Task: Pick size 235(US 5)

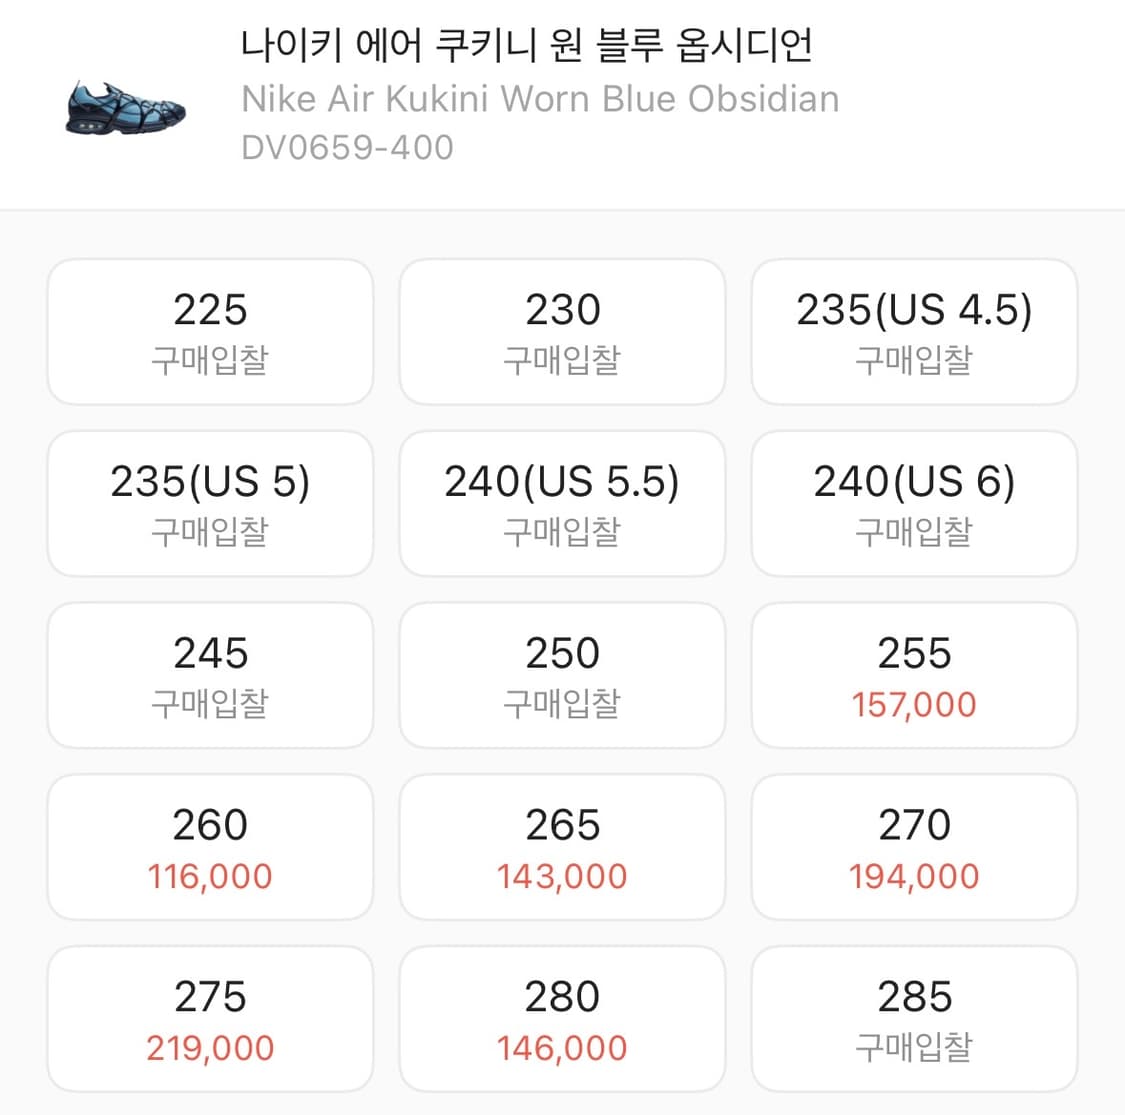Action: point(209,503)
